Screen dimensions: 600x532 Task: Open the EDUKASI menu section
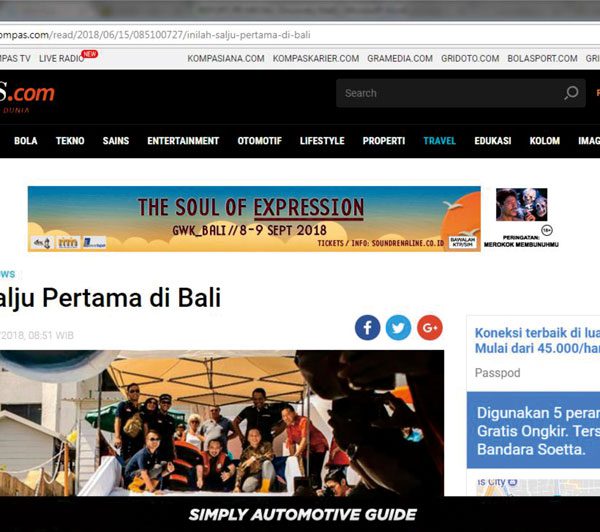coord(493,141)
